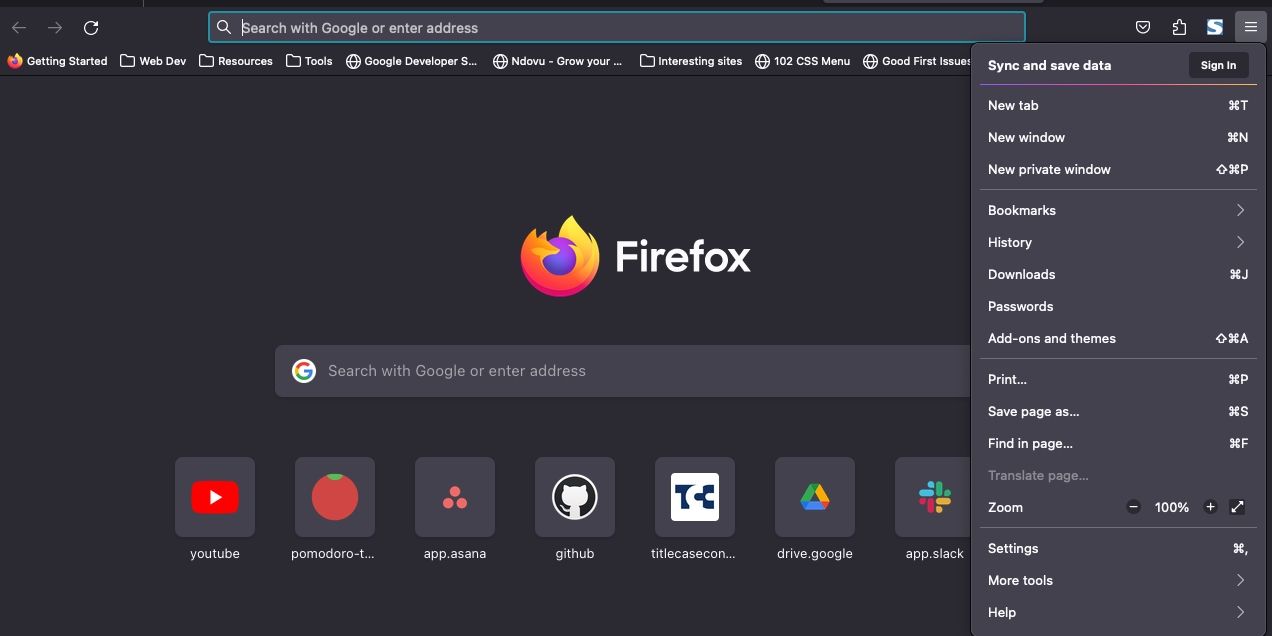Click the blue S extension icon
The image size is (1272, 636).
click(x=1214, y=27)
